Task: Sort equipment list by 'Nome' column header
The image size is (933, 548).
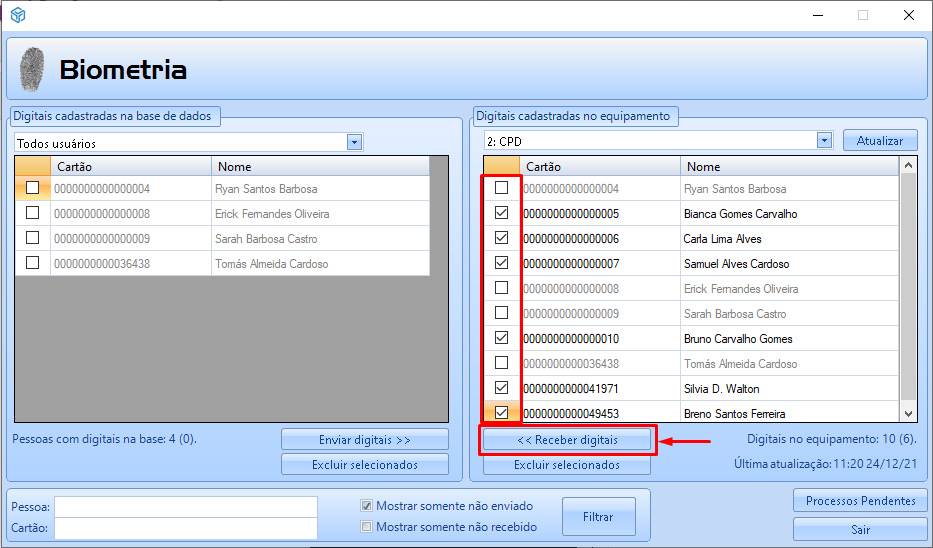Action: click(x=788, y=166)
